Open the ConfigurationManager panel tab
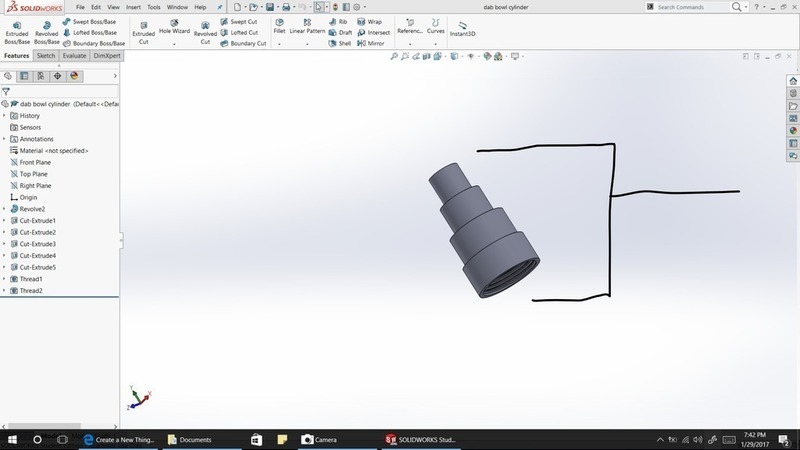Viewport: 800px width, 450px height. (40, 76)
